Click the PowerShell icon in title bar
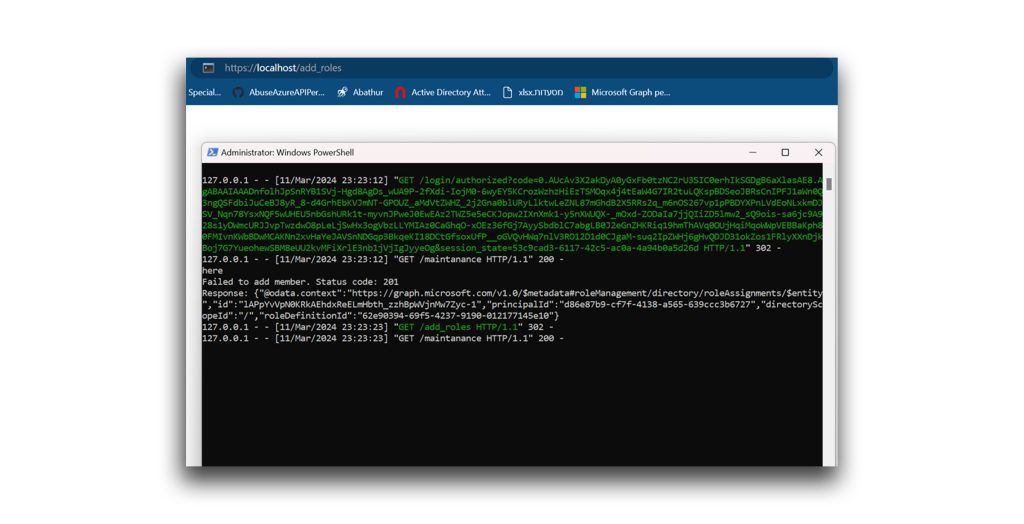This screenshot has height=524, width=1024. (212, 152)
